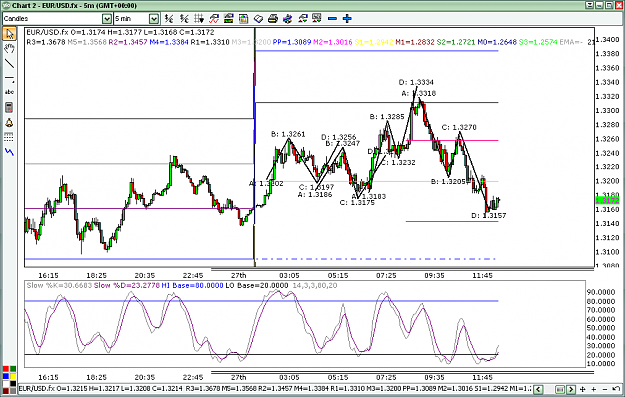Click the C: 1.3232 pattern label
Viewport: 625px width, 397px height.
click(x=398, y=163)
